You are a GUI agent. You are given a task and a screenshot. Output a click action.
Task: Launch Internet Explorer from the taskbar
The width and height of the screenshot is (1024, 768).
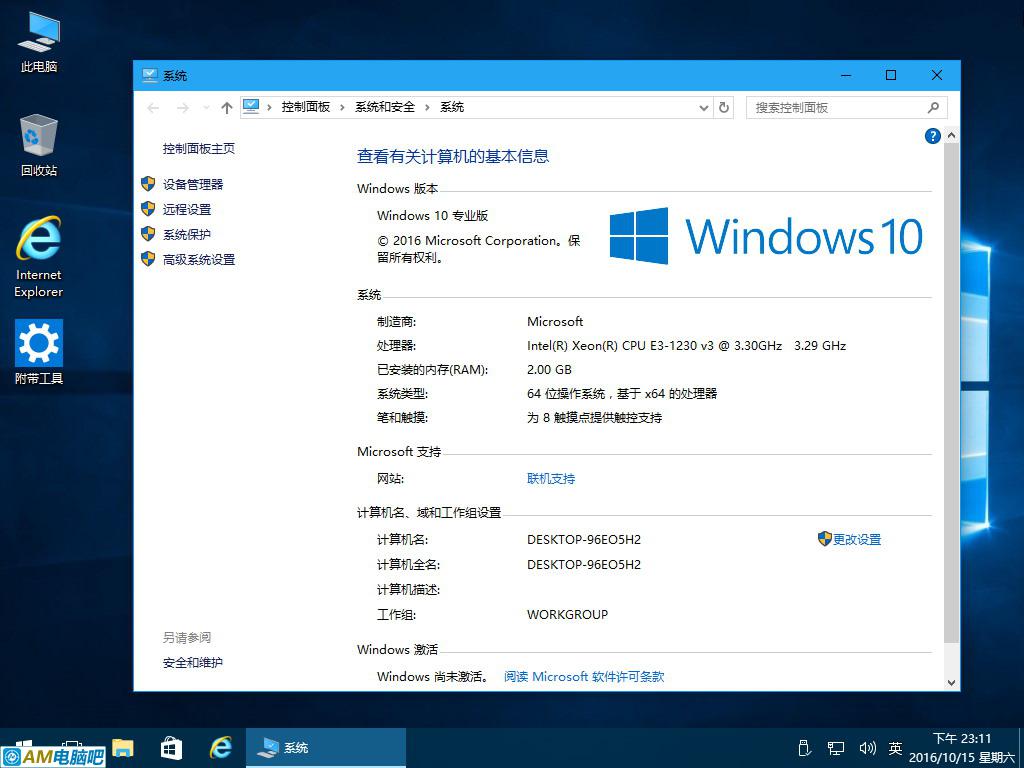(x=221, y=748)
